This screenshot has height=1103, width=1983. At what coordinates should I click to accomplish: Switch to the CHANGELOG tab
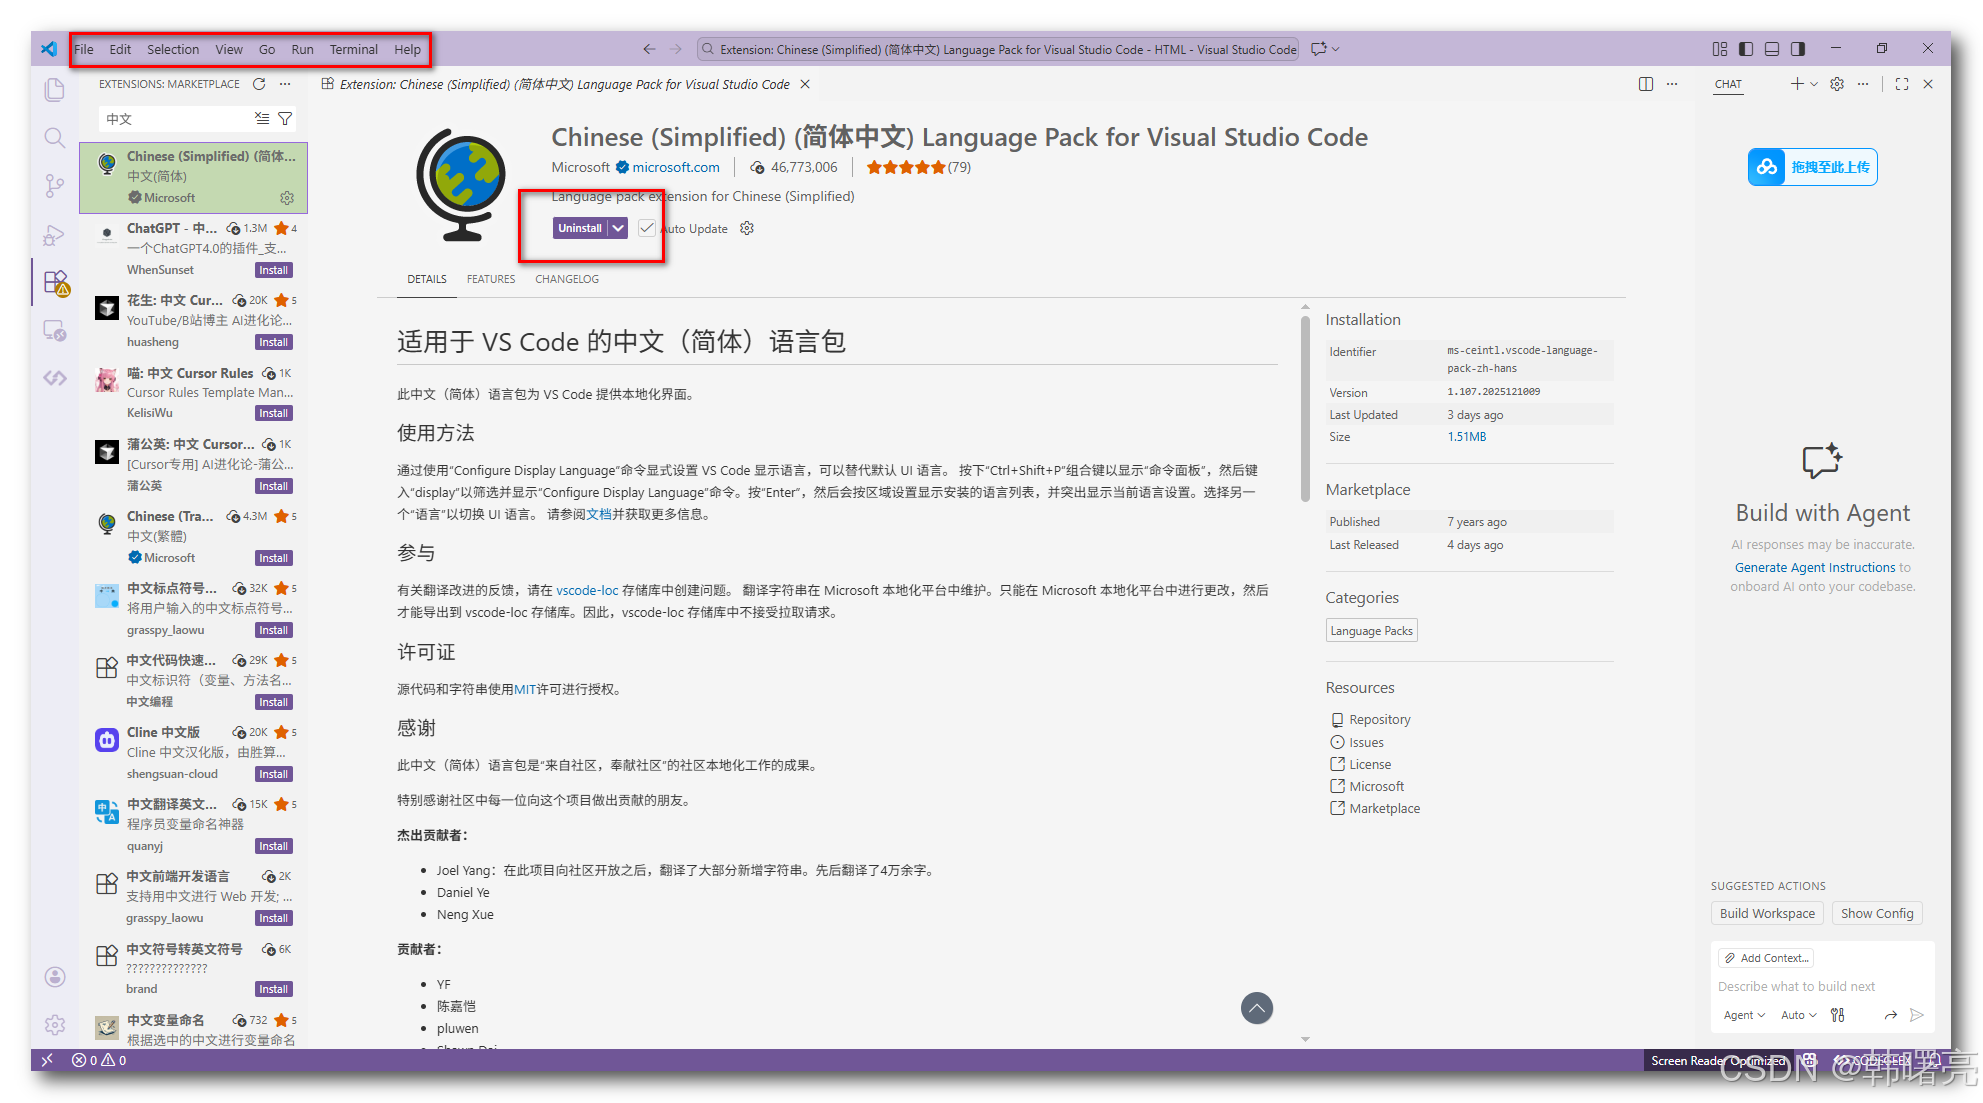(567, 279)
